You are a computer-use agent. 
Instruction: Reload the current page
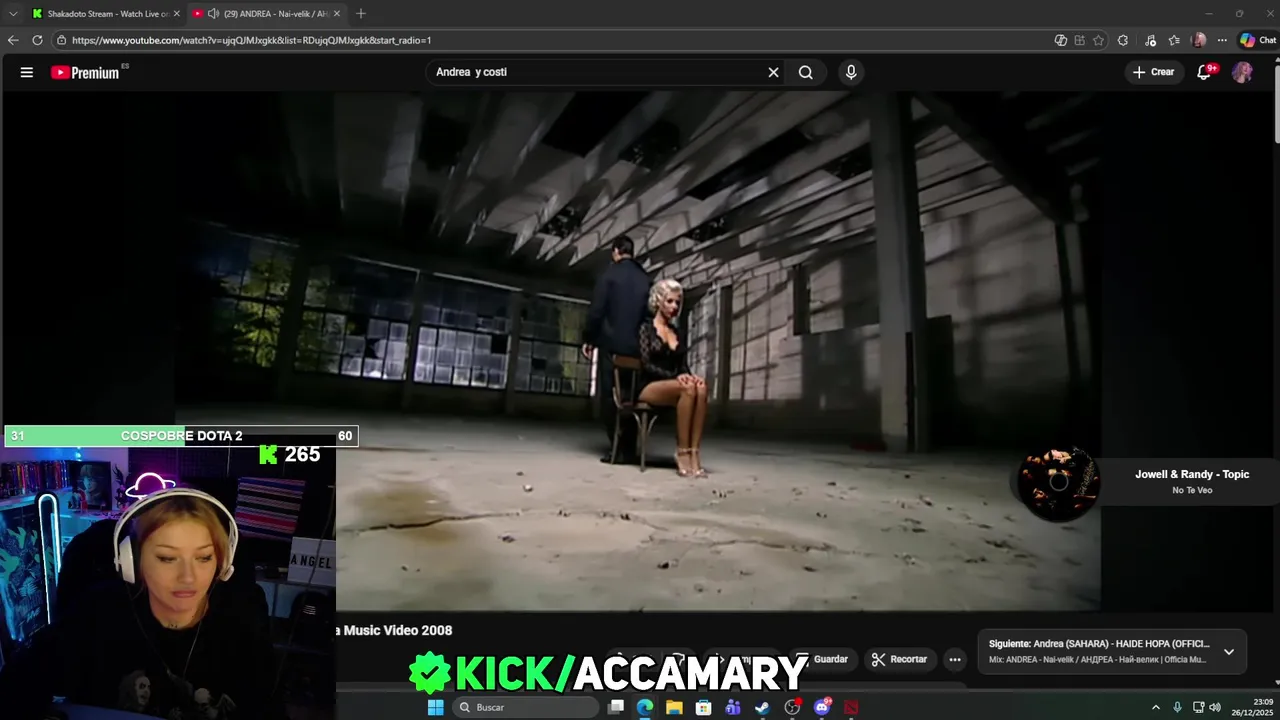pos(37,40)
